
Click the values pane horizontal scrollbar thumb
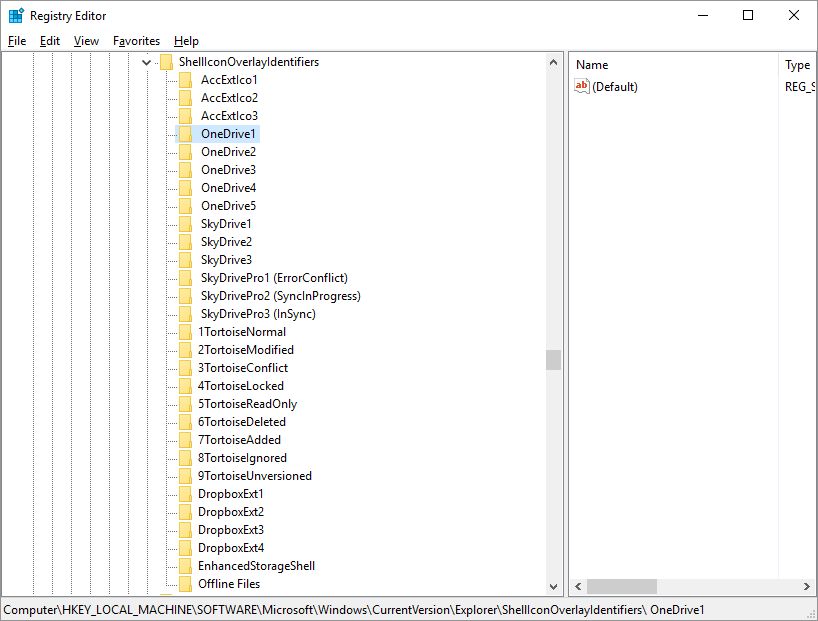click(622, 587)
